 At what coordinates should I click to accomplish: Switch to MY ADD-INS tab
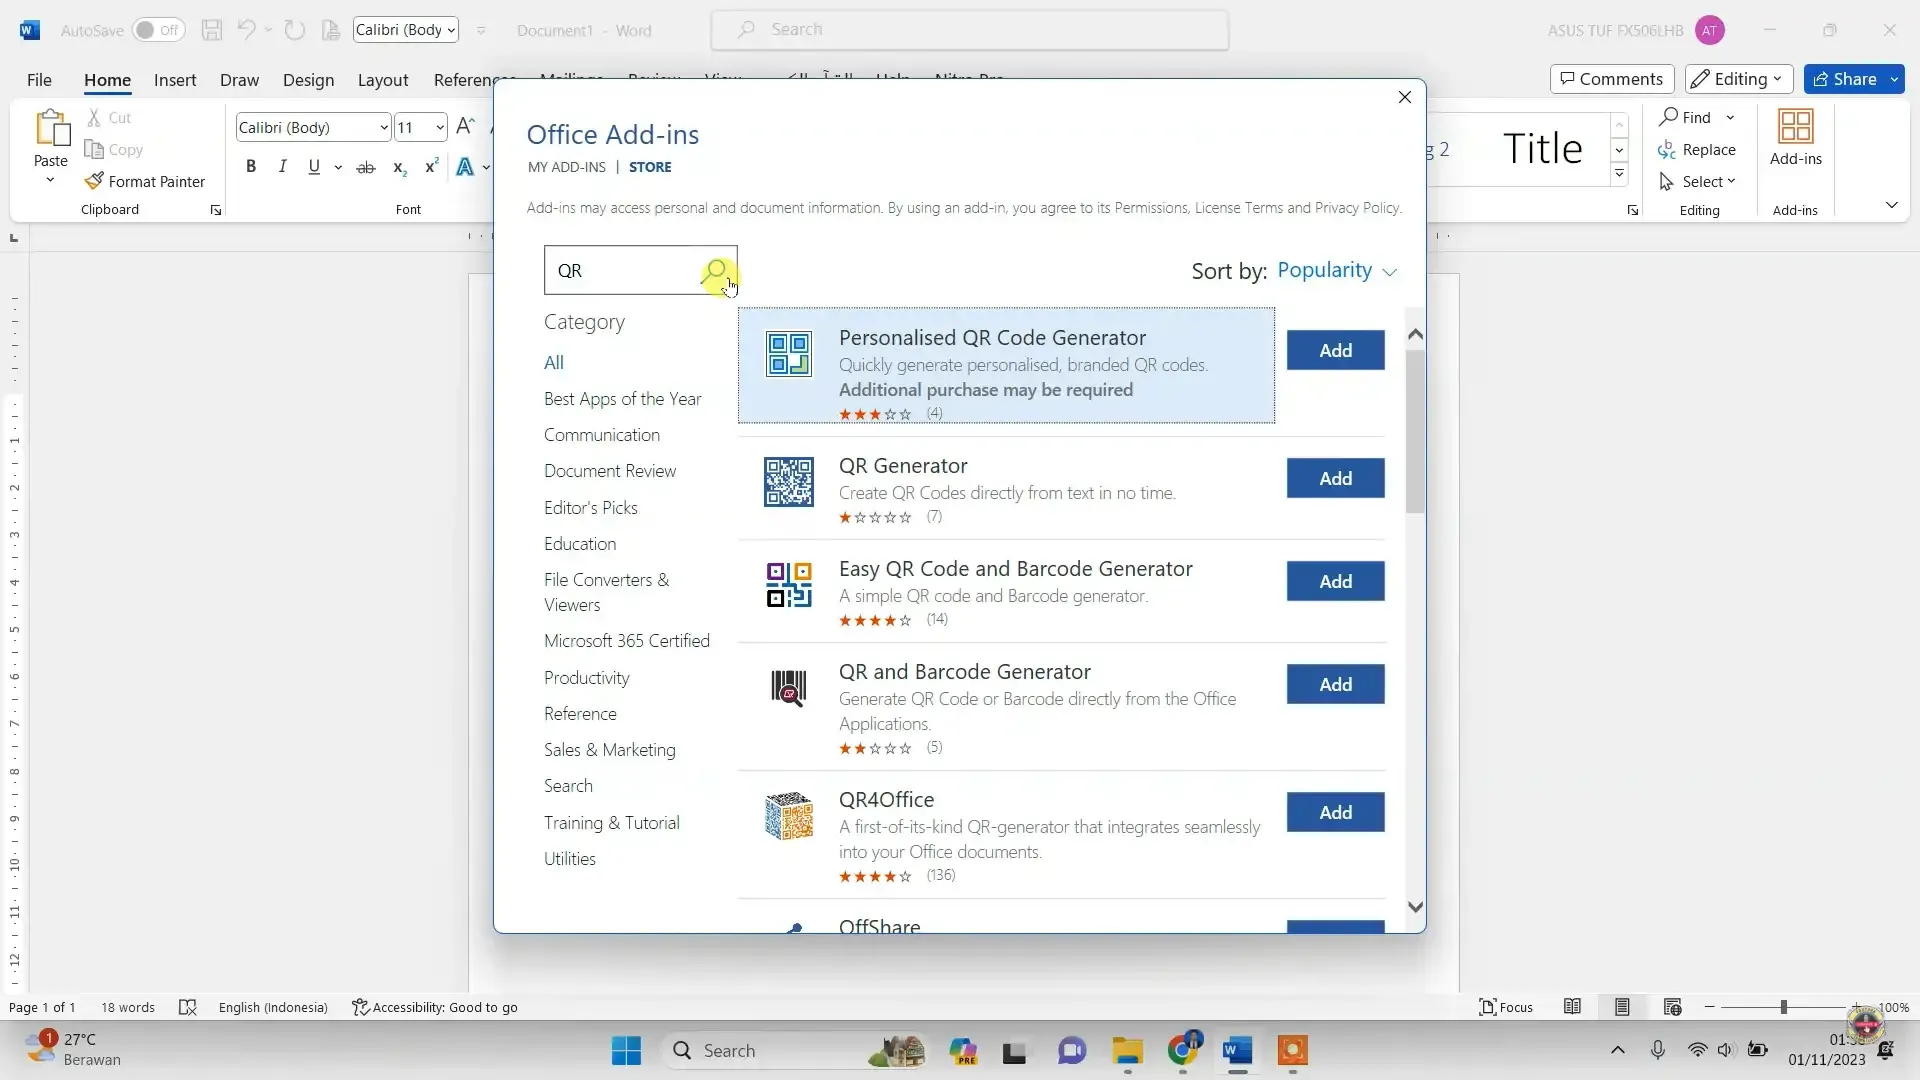[567, 167]
